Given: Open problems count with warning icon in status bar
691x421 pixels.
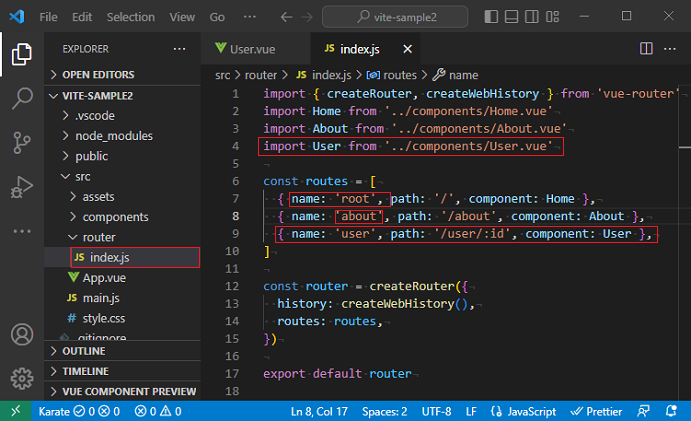Looking at the screenshot, I should click(x=158, y=411).
